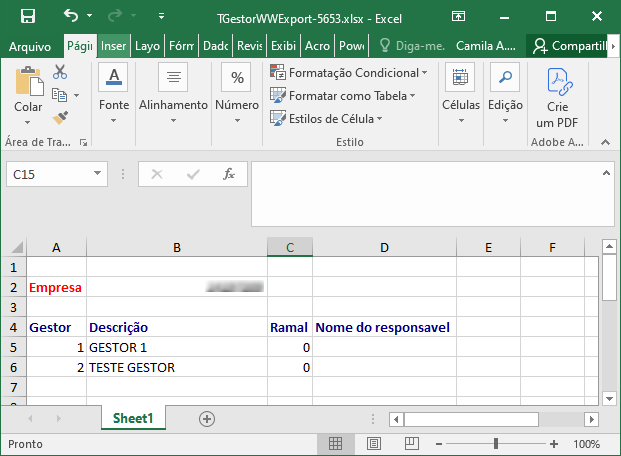
Task: Switch to Page Layout view icon
Action: coord(373,444)
